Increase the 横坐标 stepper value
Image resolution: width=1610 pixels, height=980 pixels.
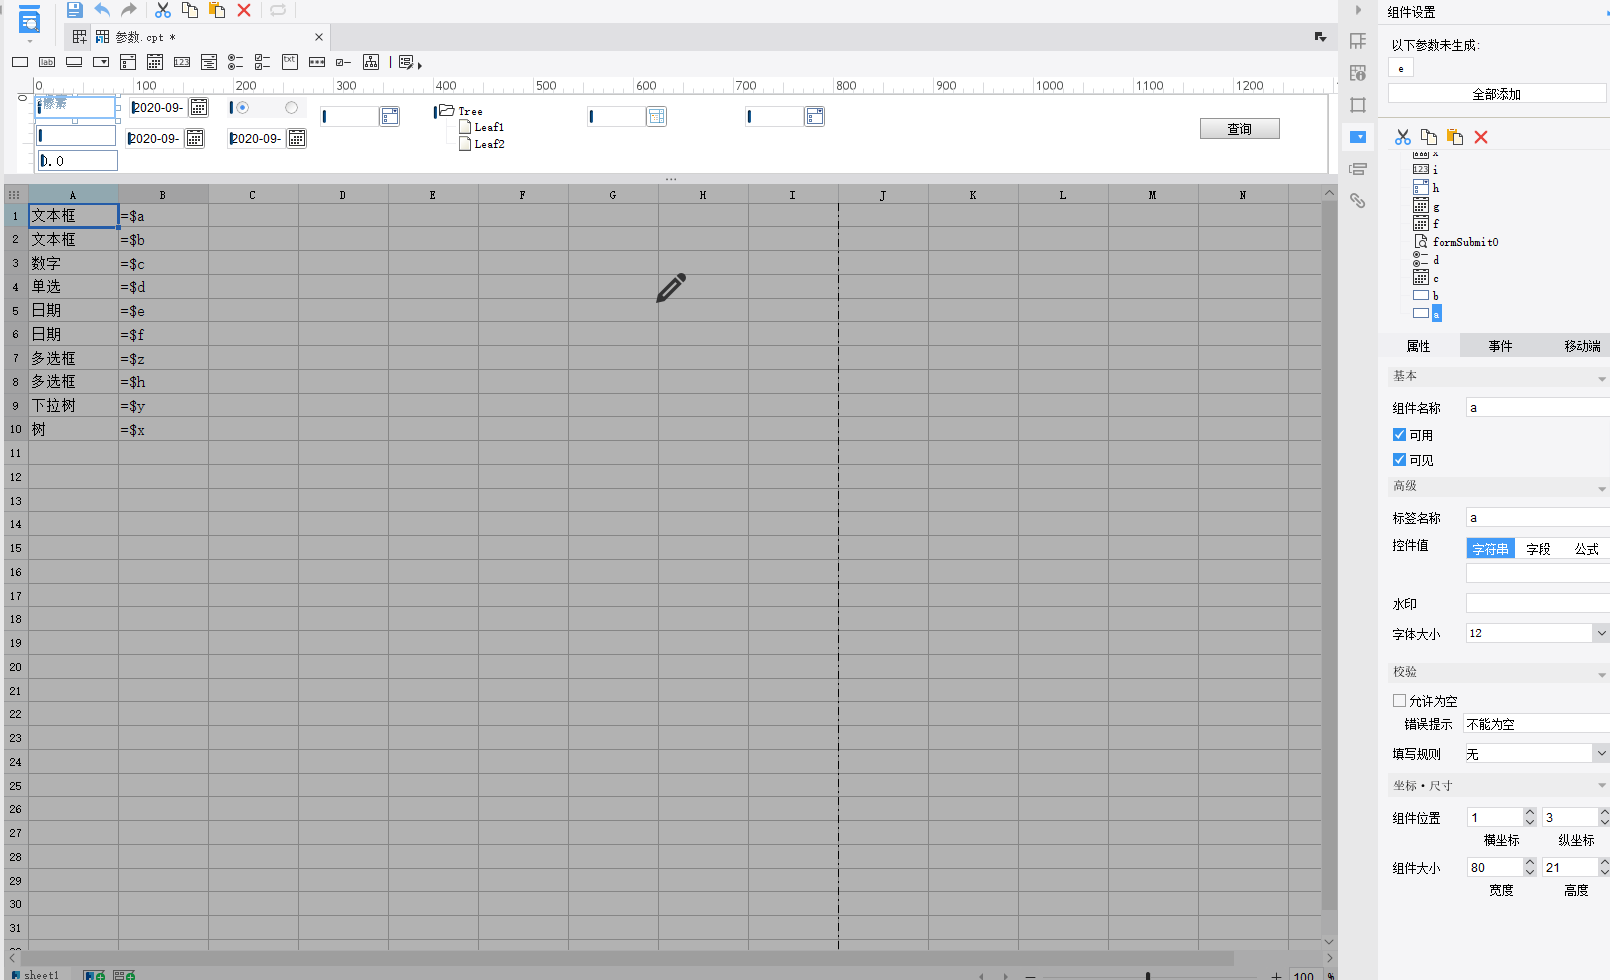[1530, 812]
